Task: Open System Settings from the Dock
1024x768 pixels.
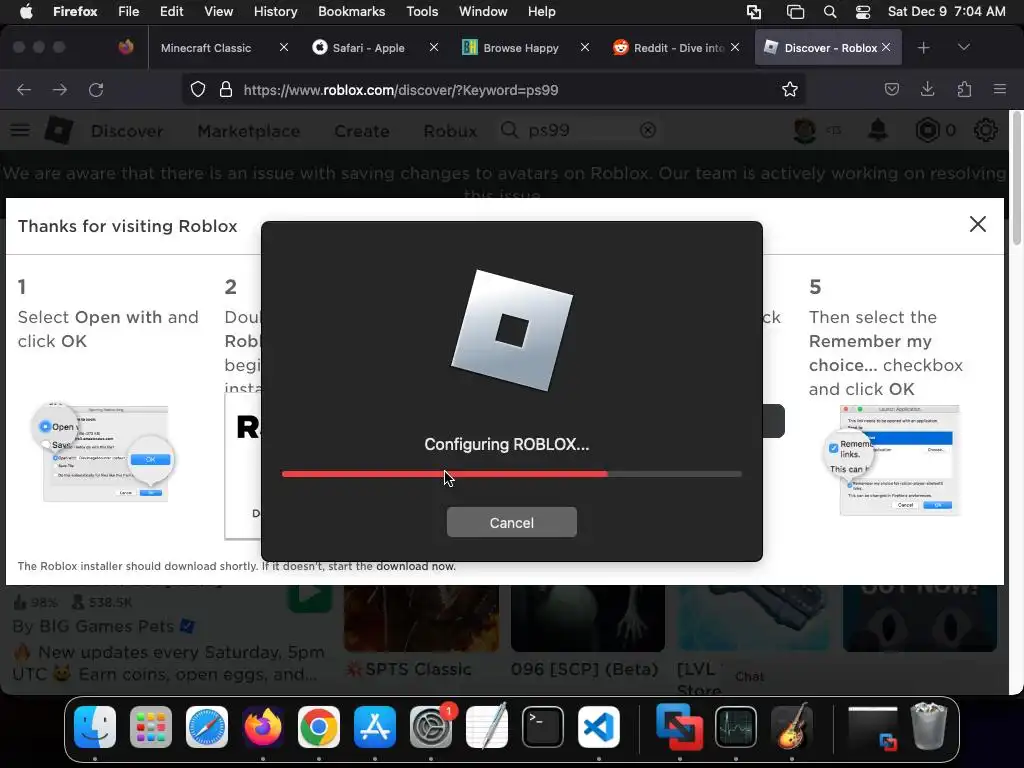Action: point(431,727)
